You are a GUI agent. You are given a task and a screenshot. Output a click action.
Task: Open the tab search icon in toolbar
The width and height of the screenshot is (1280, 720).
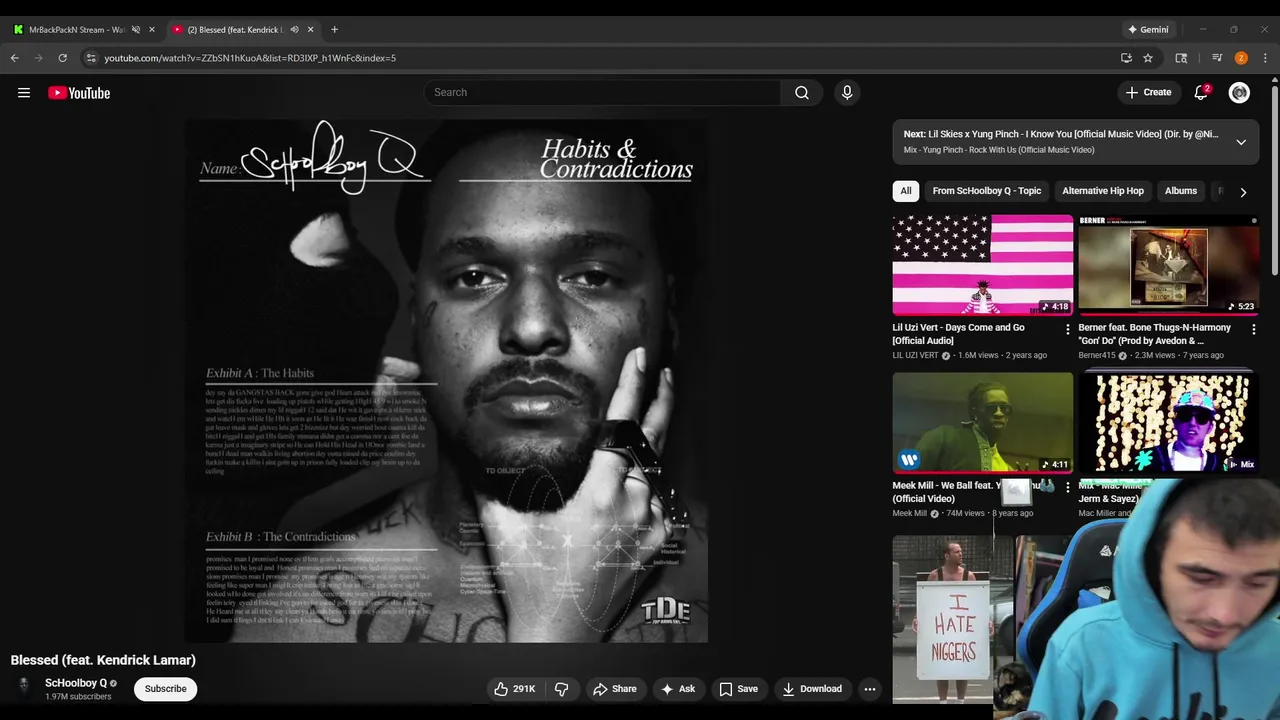(1181, 58)
